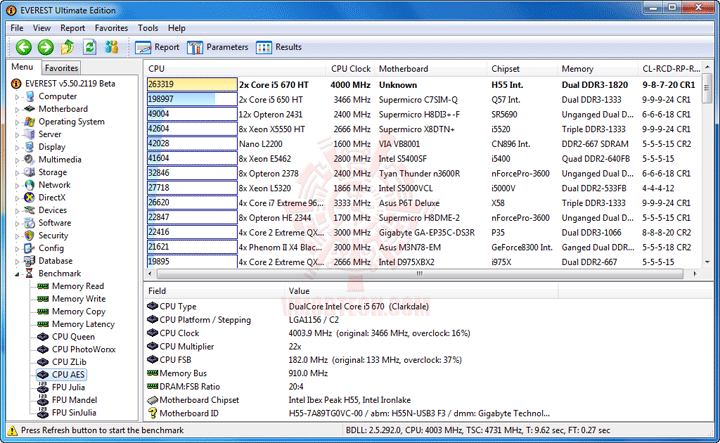Open benchmark Parameters

[218, 47]
